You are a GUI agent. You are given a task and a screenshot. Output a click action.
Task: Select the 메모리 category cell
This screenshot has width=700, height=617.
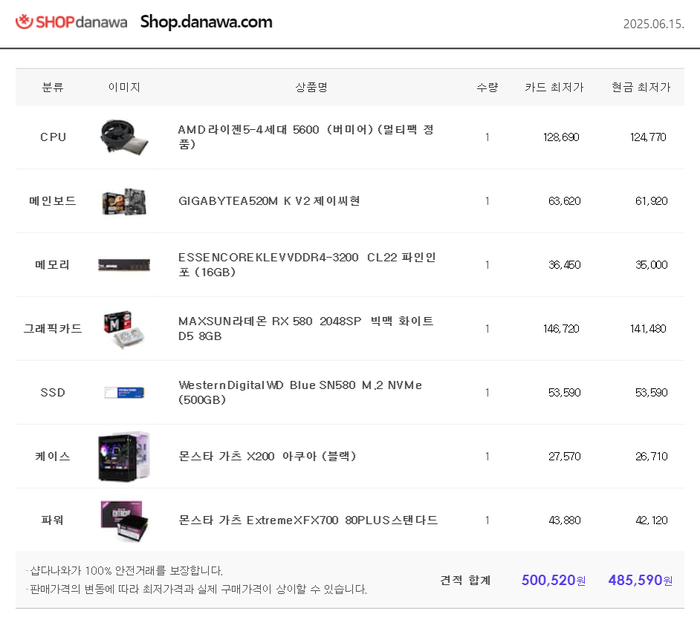tap(53, 265)
